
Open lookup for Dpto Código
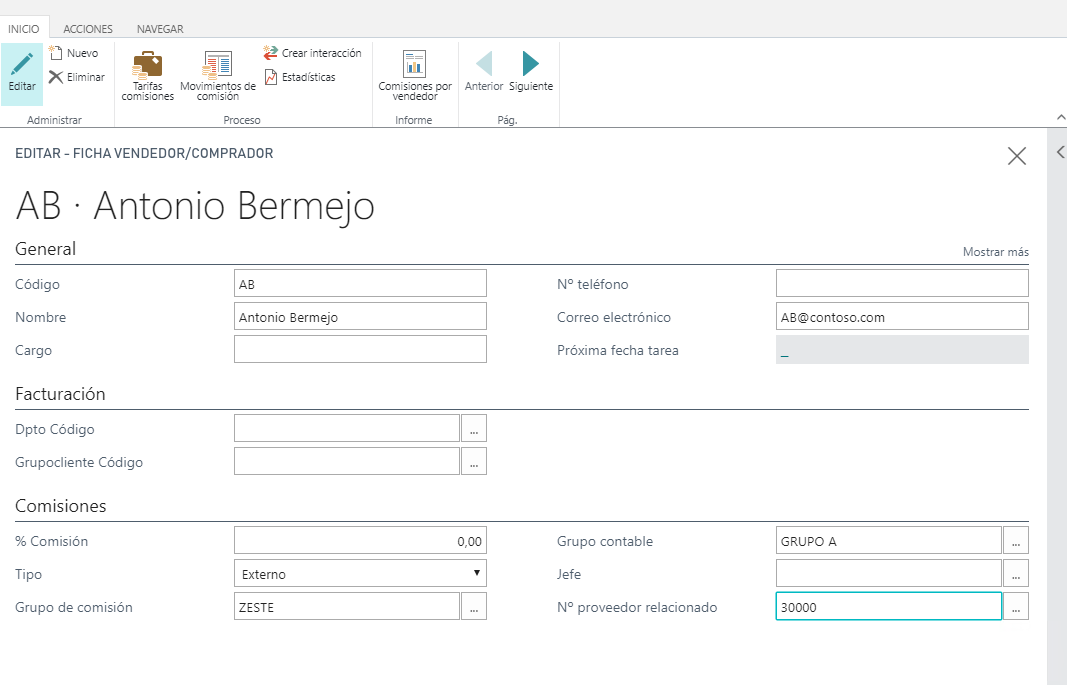click(474, 429)
